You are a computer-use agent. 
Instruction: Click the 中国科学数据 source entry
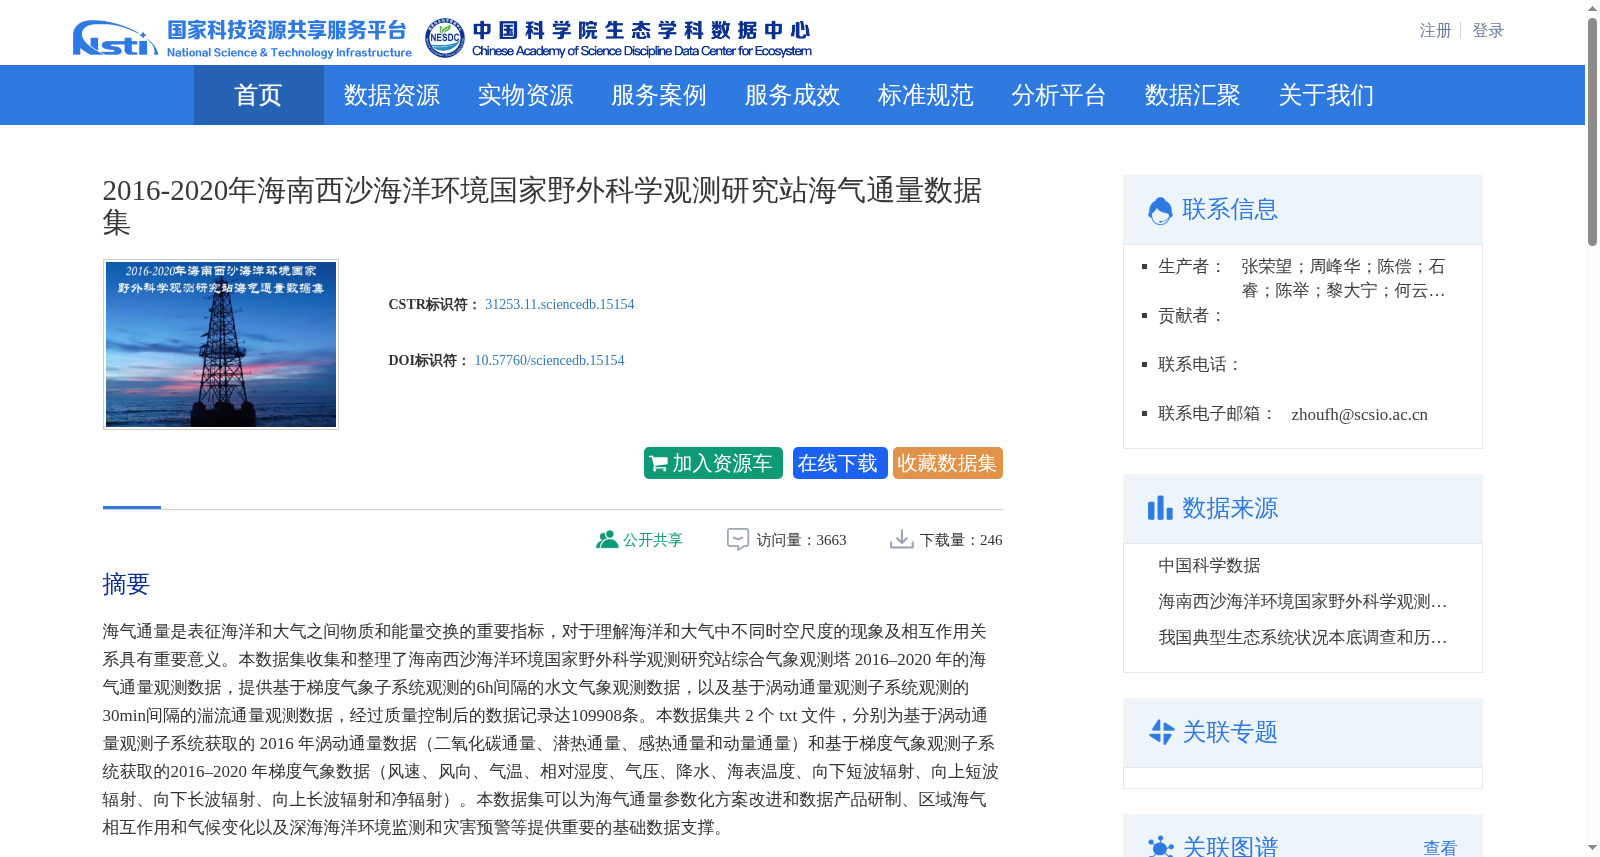[1209, 566]
